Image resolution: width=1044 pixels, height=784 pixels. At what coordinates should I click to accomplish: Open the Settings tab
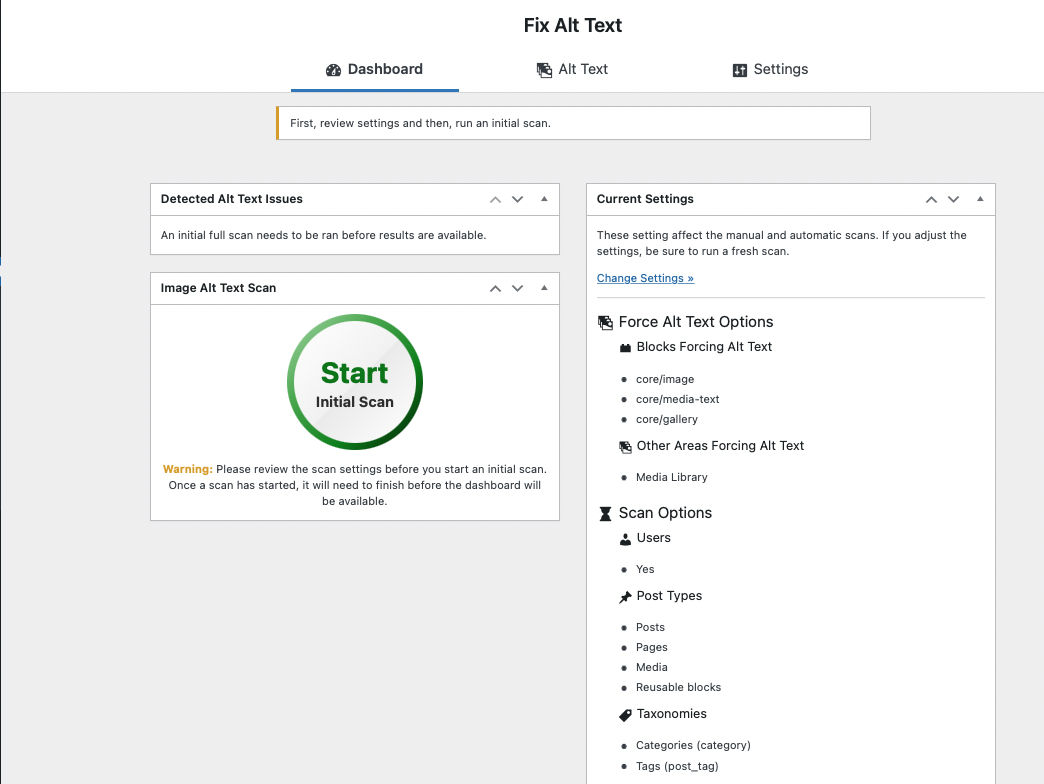770,70
